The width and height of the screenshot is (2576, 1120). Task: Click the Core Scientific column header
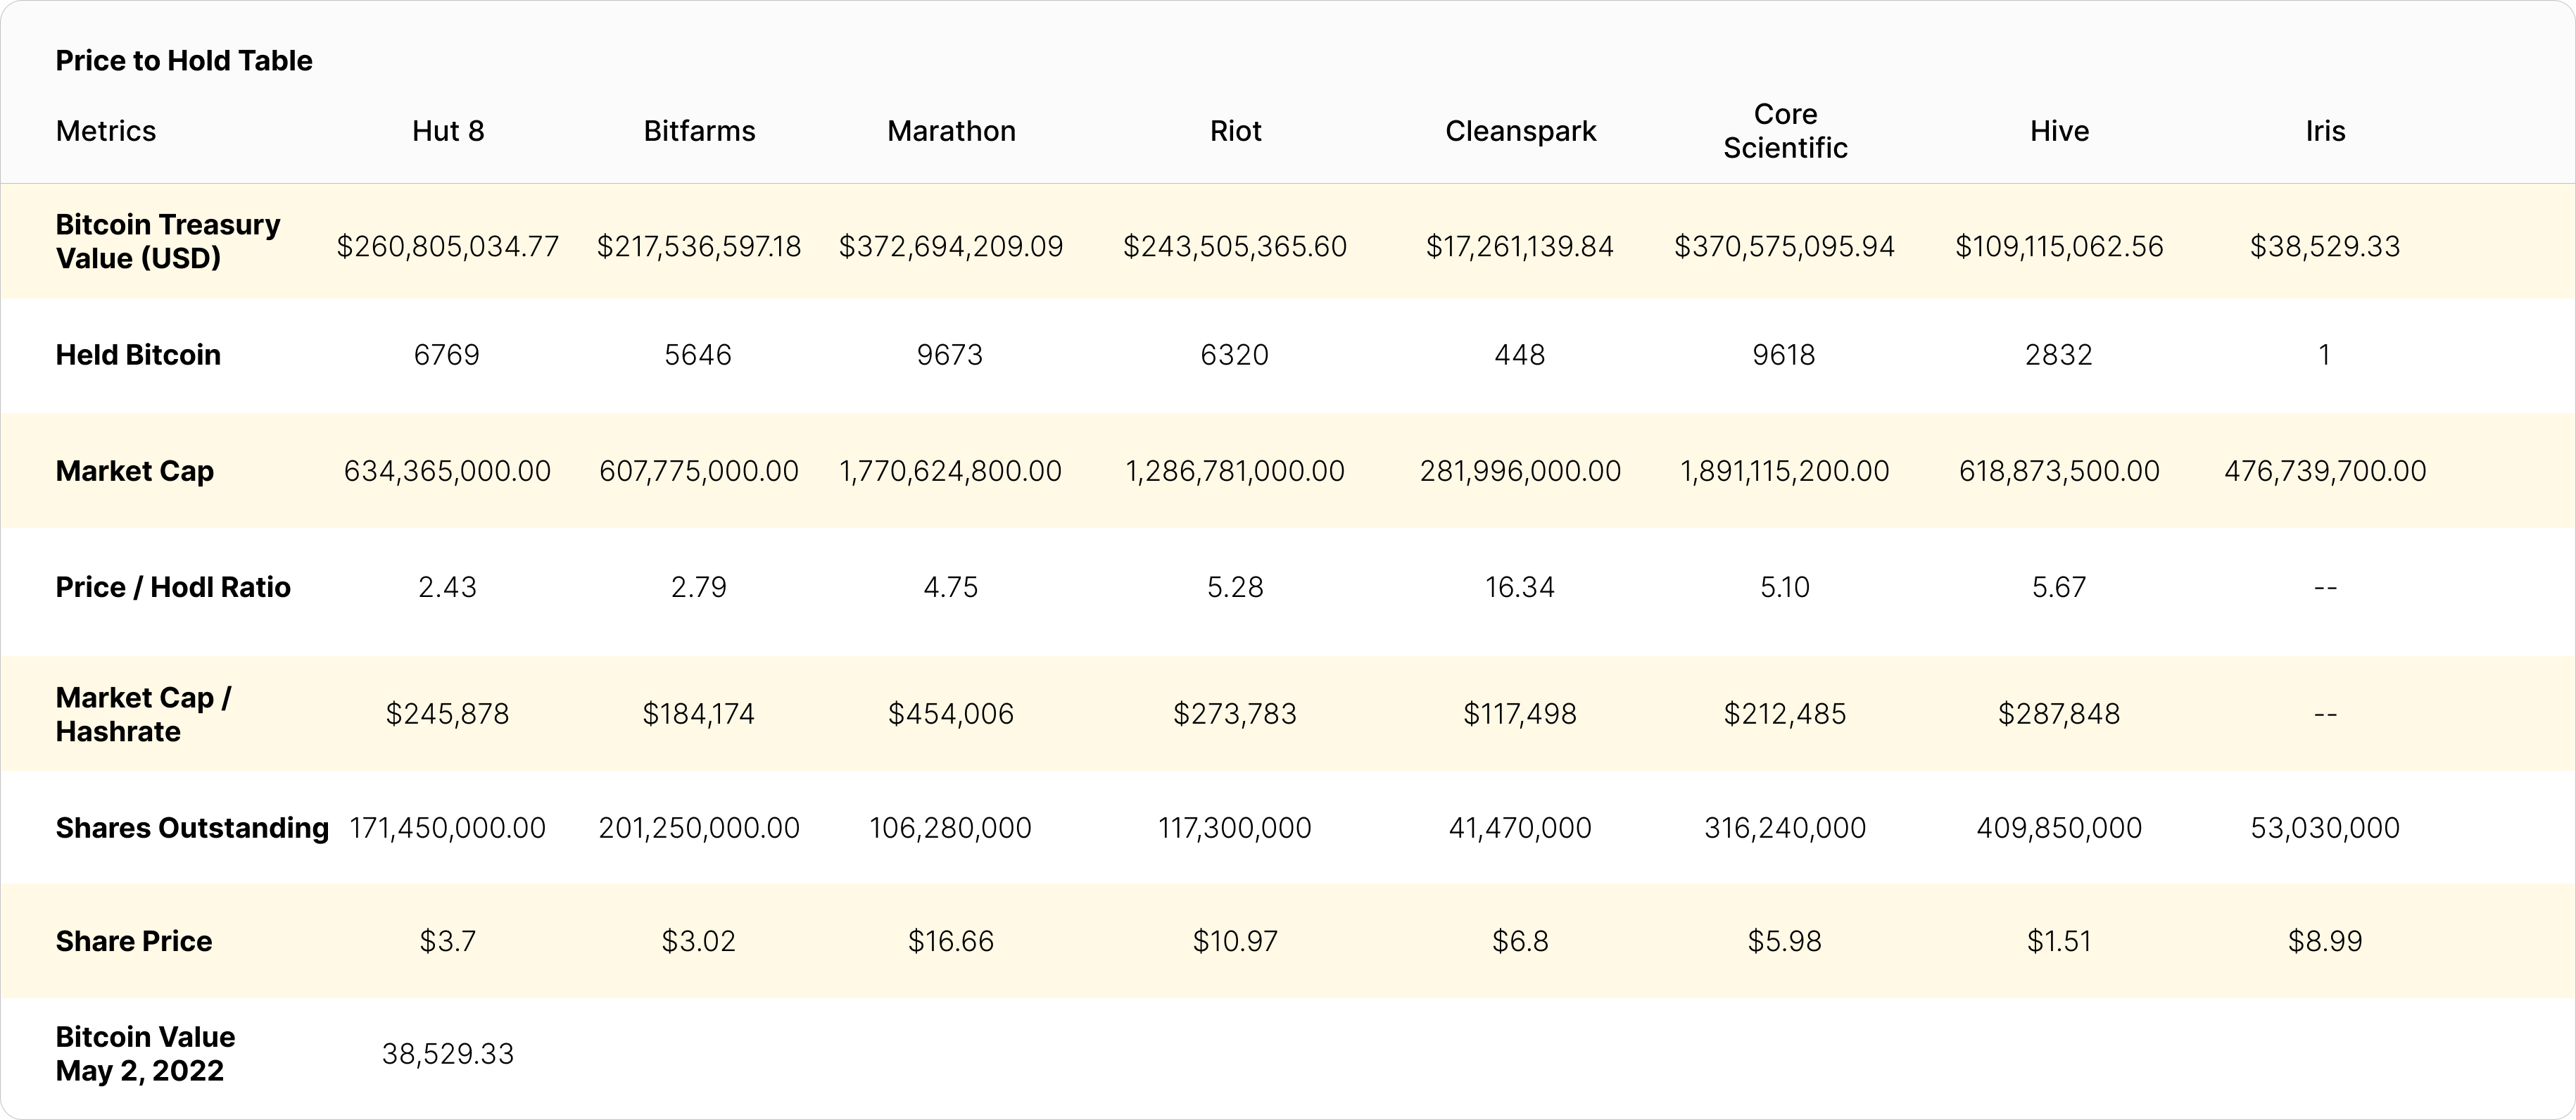click(x=1785, y=131)
